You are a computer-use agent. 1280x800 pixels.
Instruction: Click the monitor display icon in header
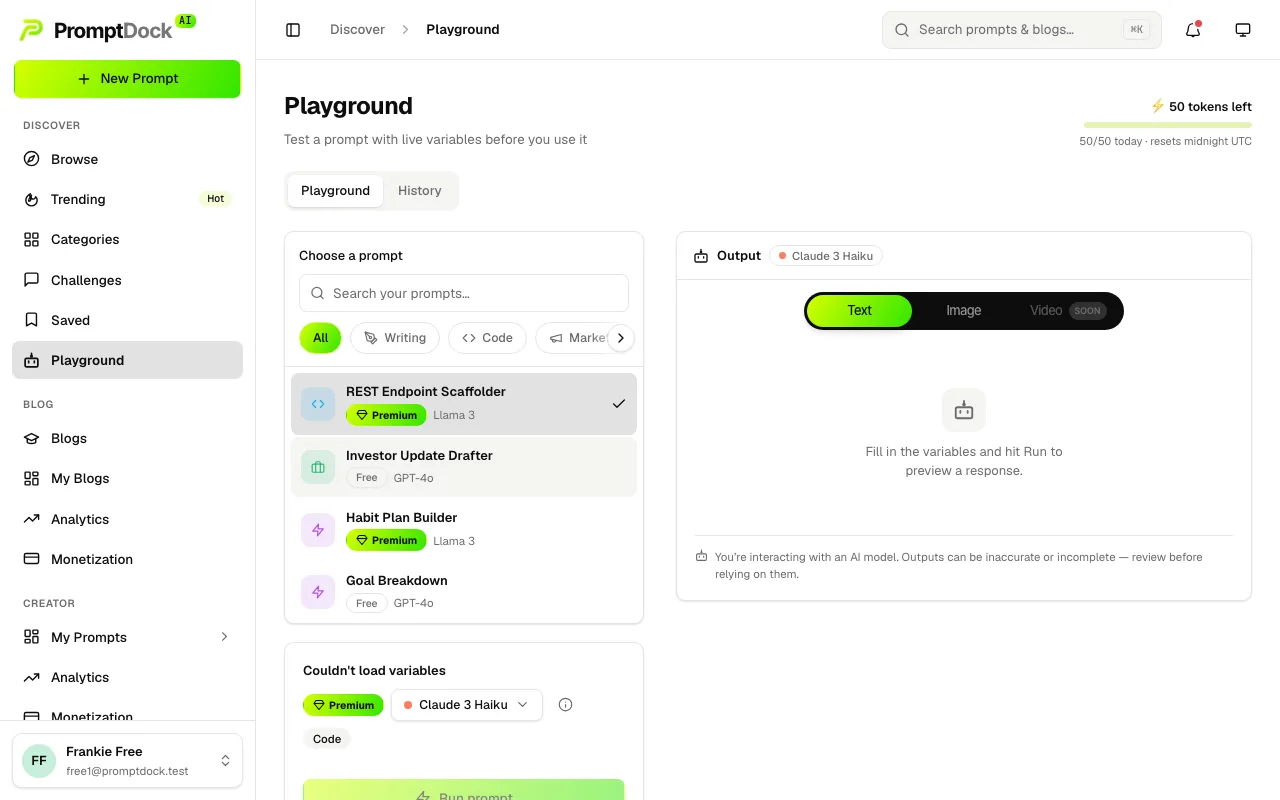1243,30
